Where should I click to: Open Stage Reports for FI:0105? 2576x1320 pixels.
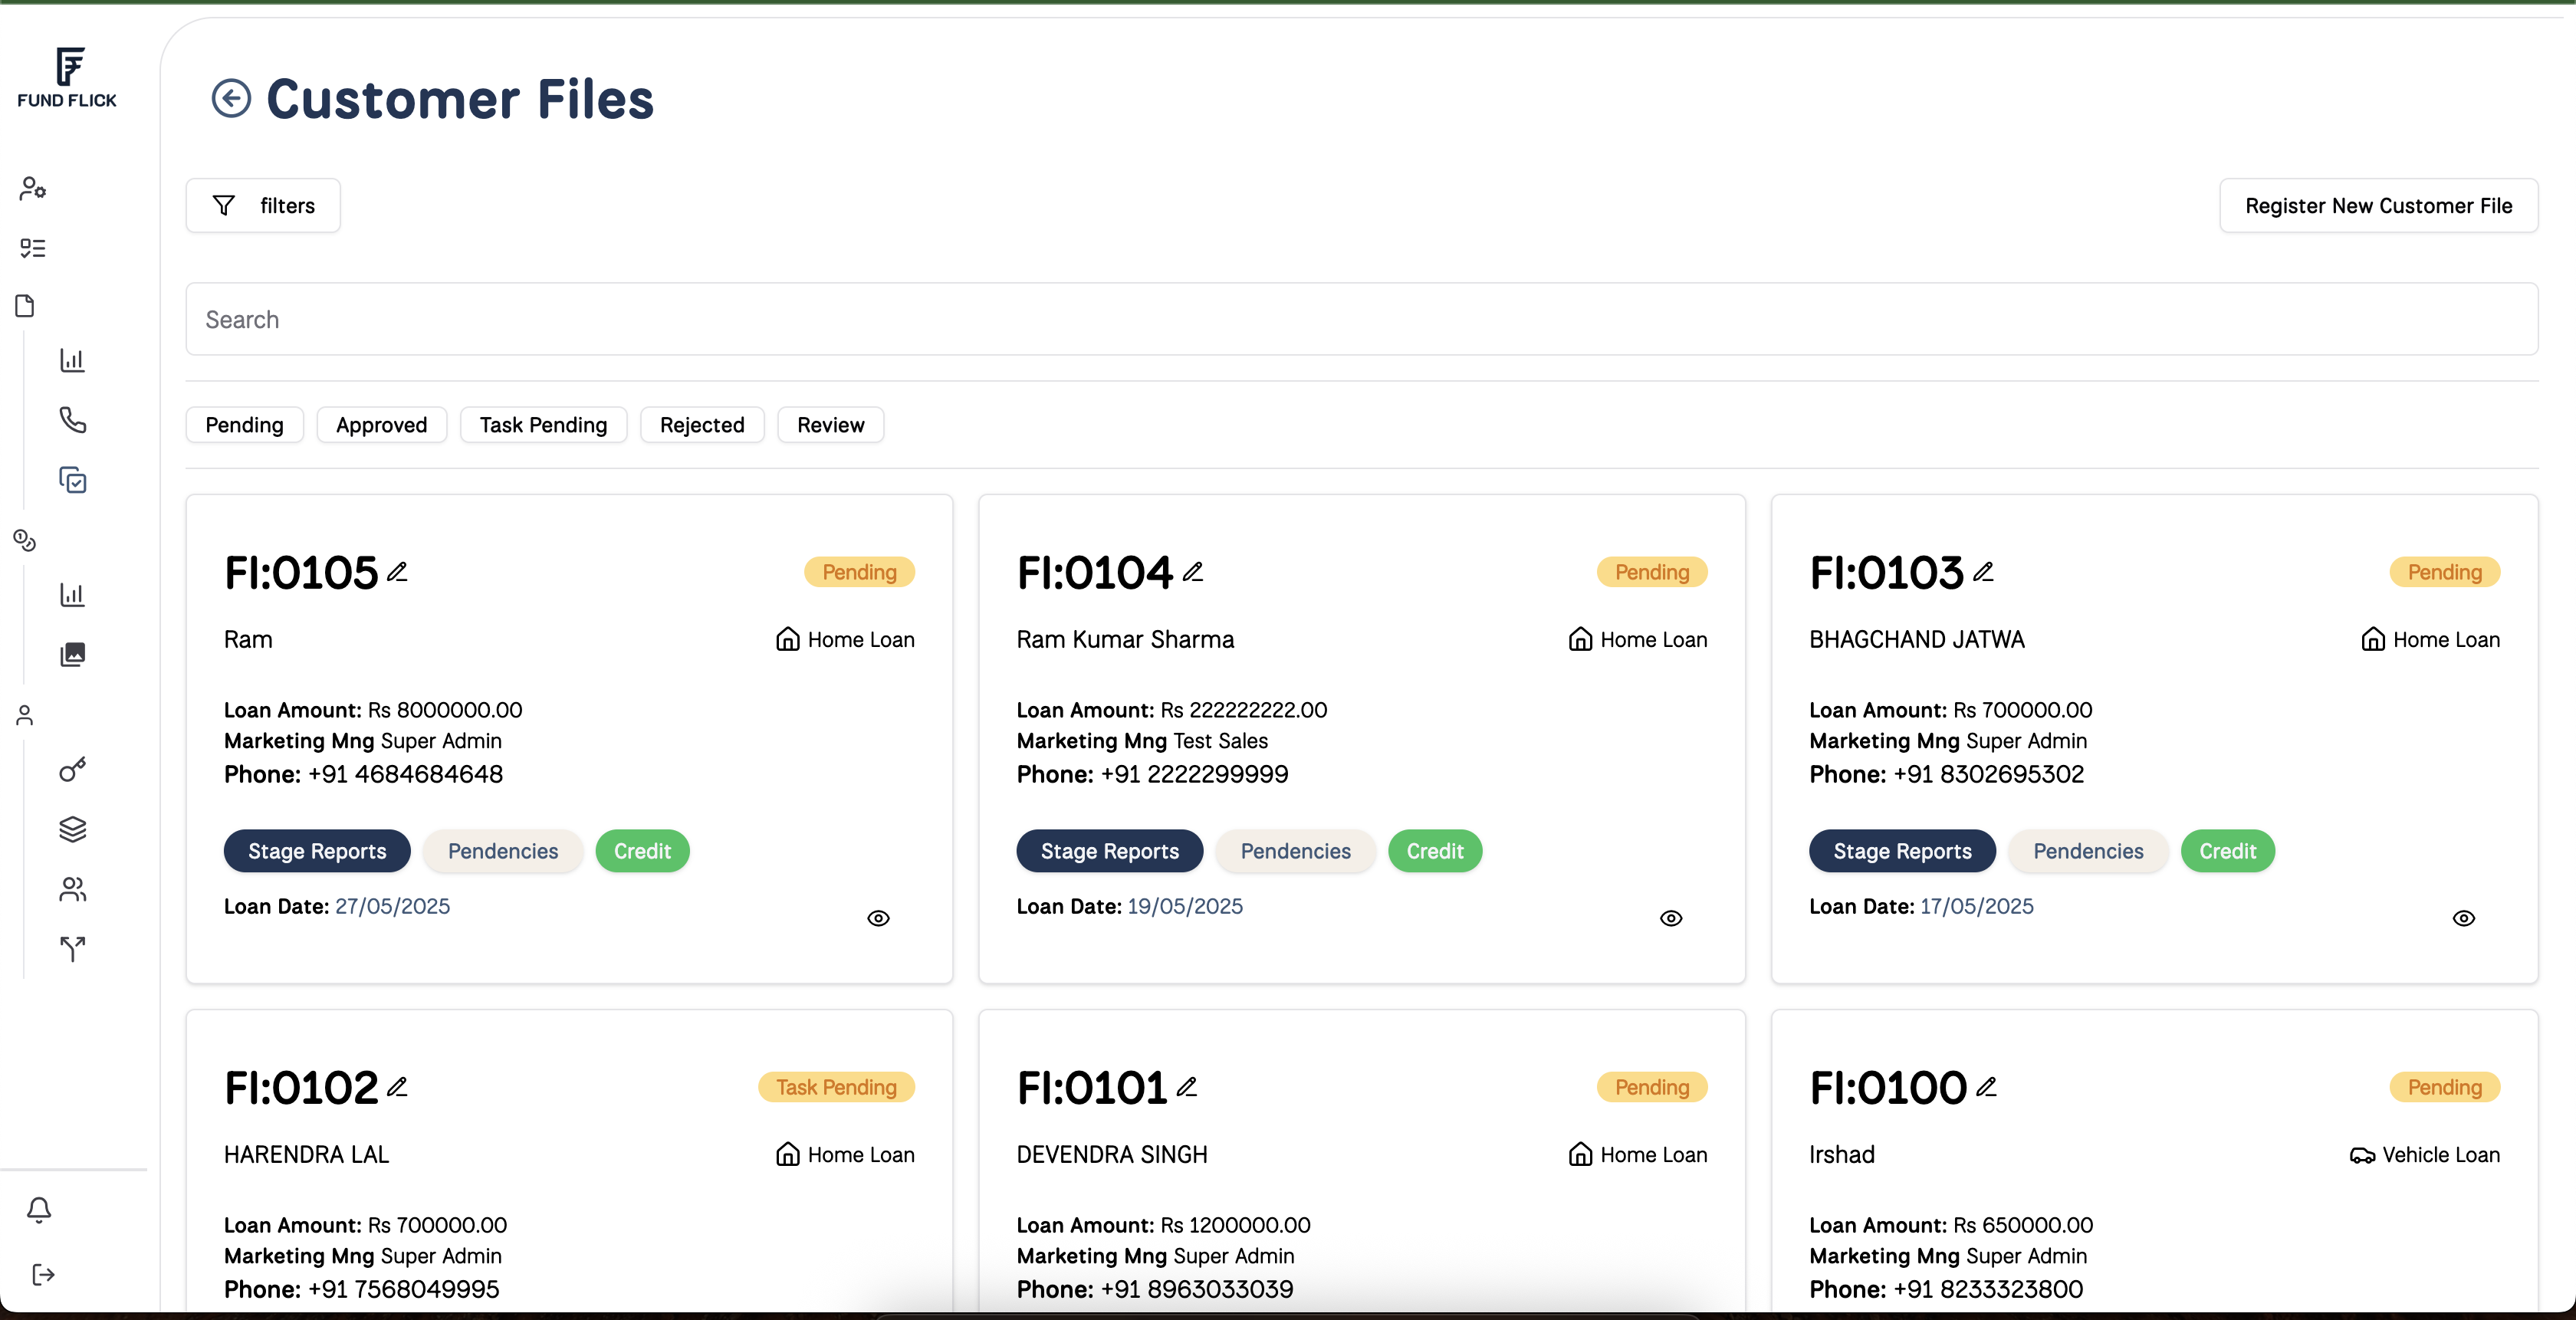[317, 851]
